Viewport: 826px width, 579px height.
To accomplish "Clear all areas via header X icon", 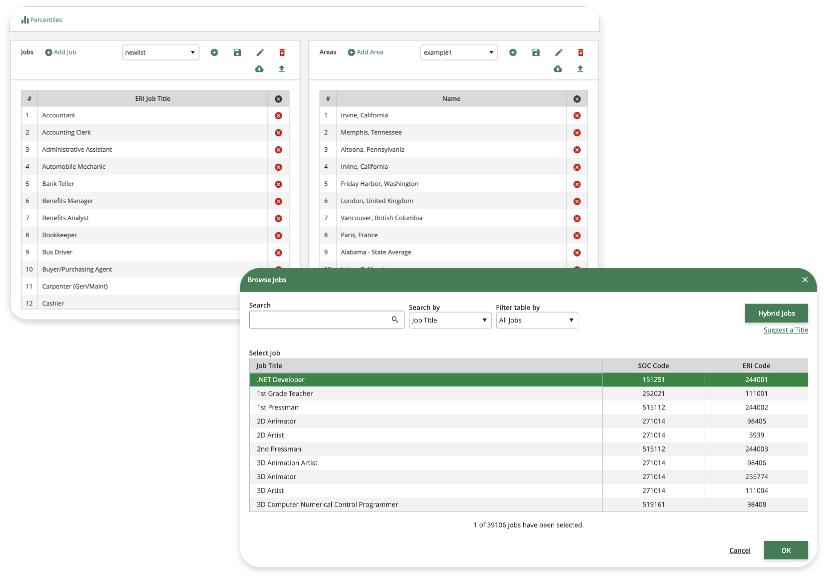I will click(x=576, y=99).
